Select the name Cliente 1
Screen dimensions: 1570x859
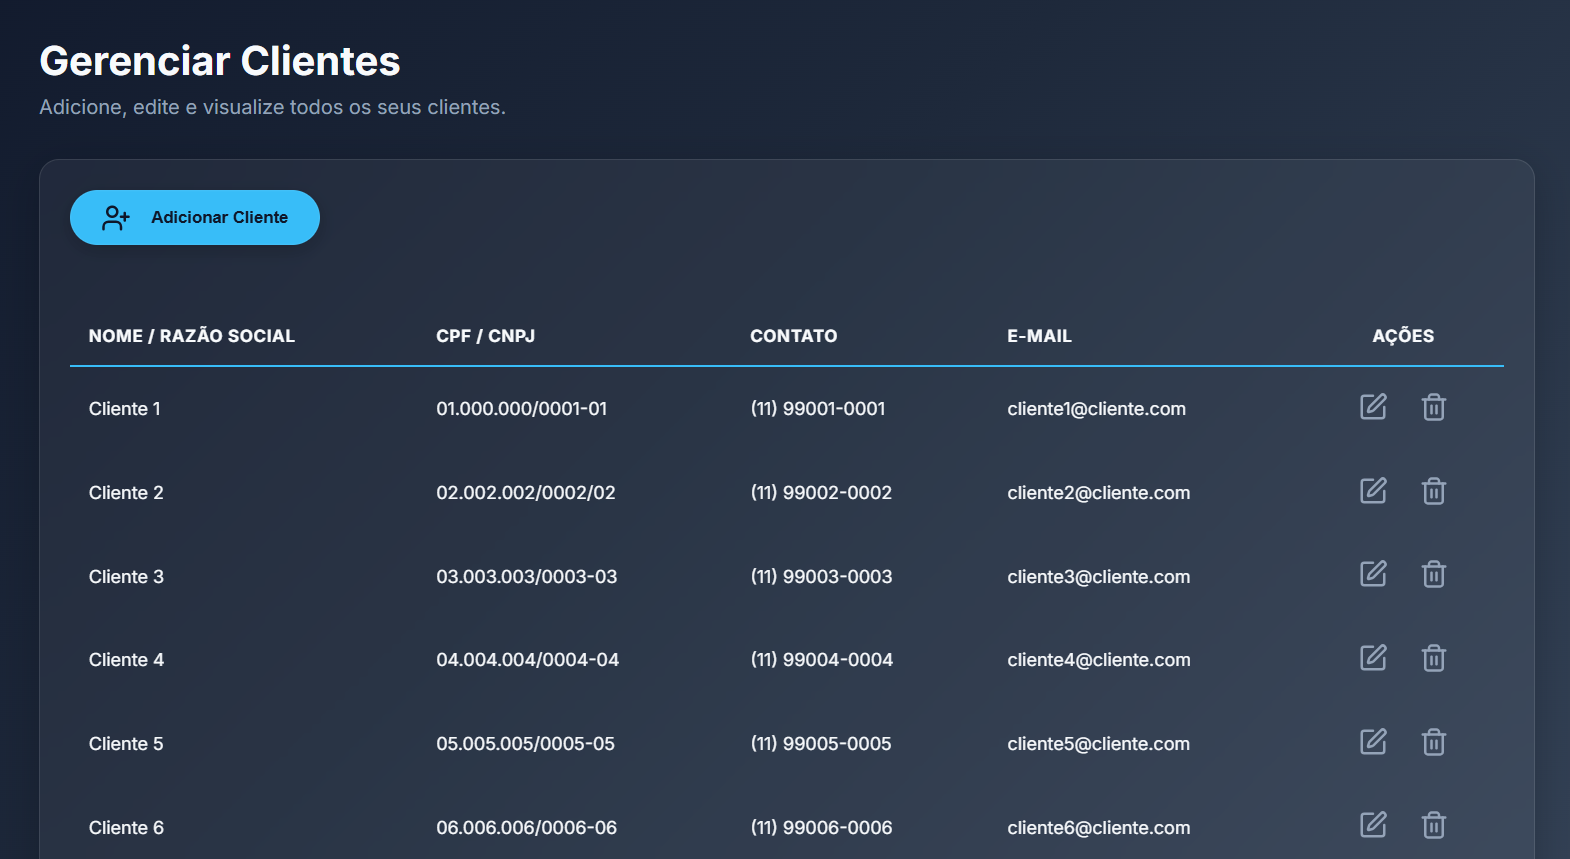click(x=125, y=409)
